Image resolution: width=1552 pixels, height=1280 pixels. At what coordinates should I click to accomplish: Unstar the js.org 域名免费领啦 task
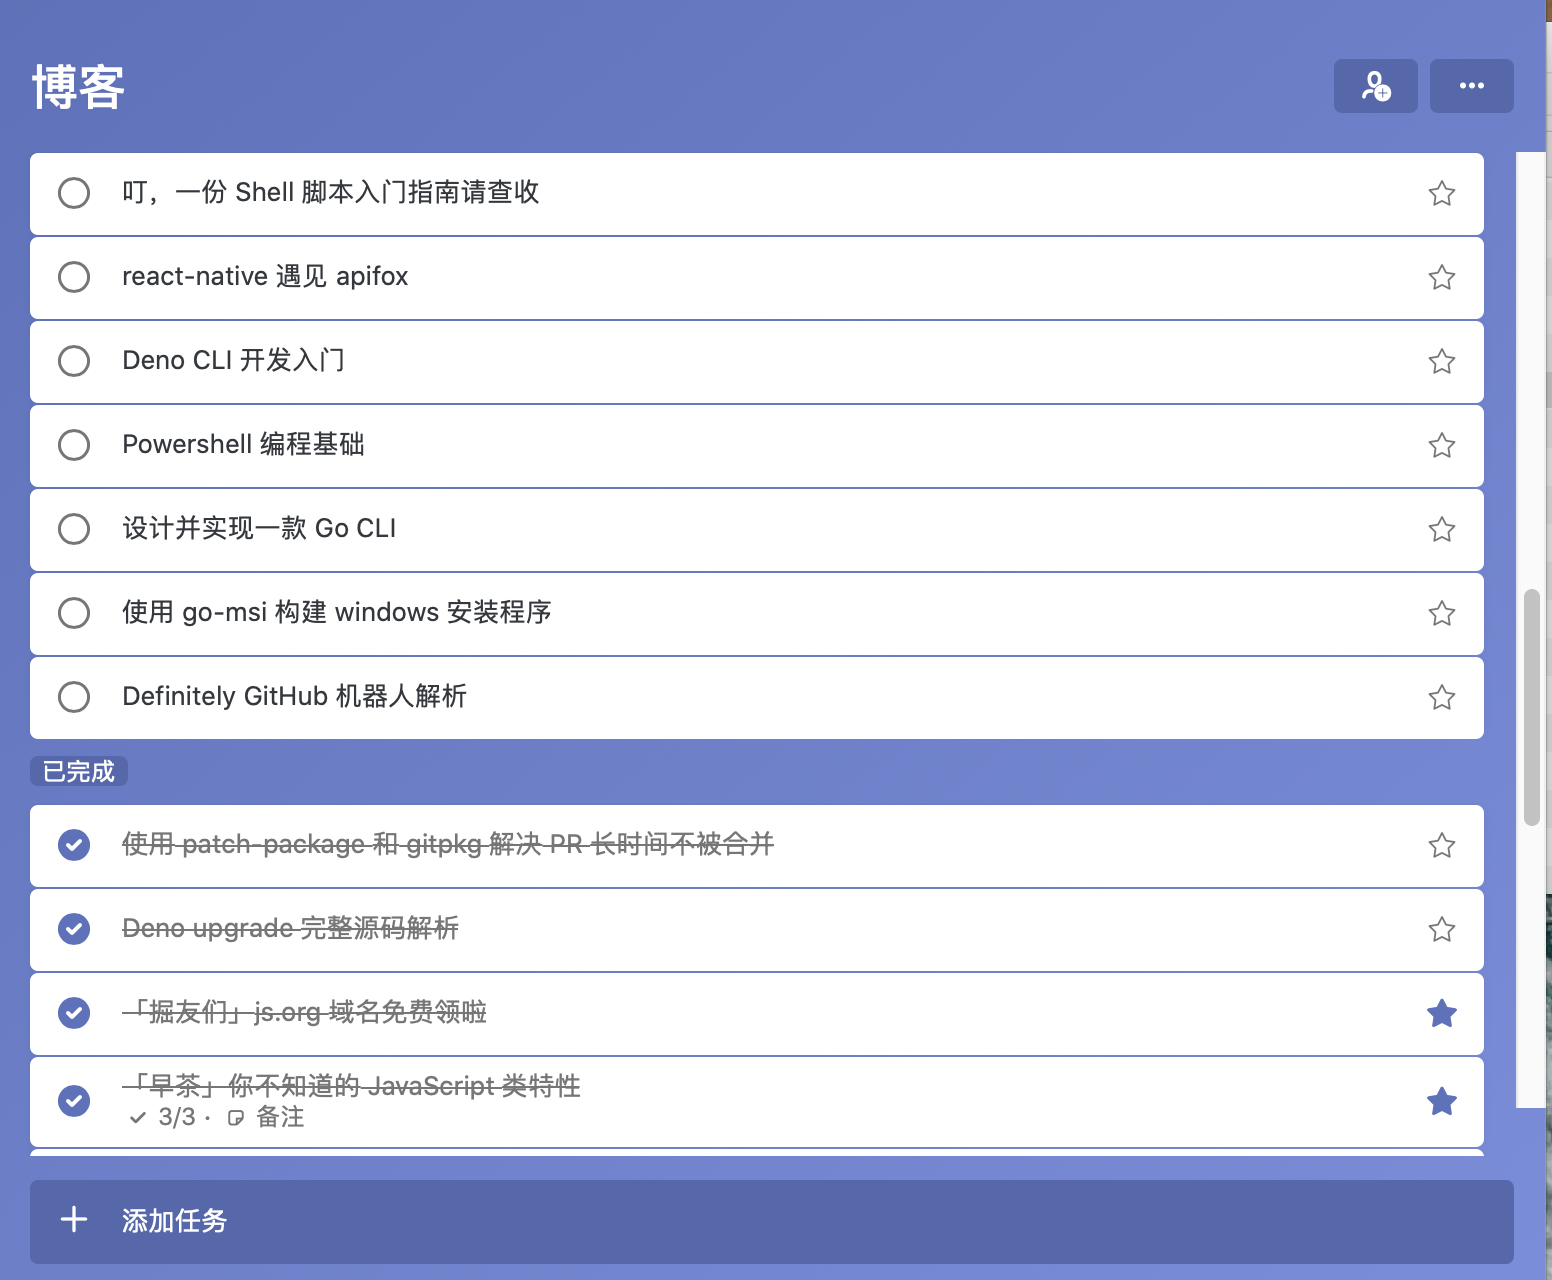click(x=1441, y=1013)
